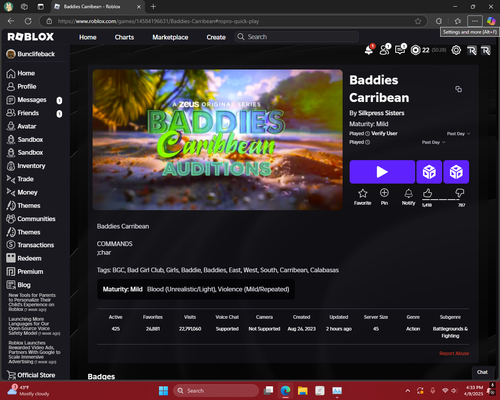Open Task View on the taskbar
The height and width of the screenshot is (400, 500).
point(268,391)
